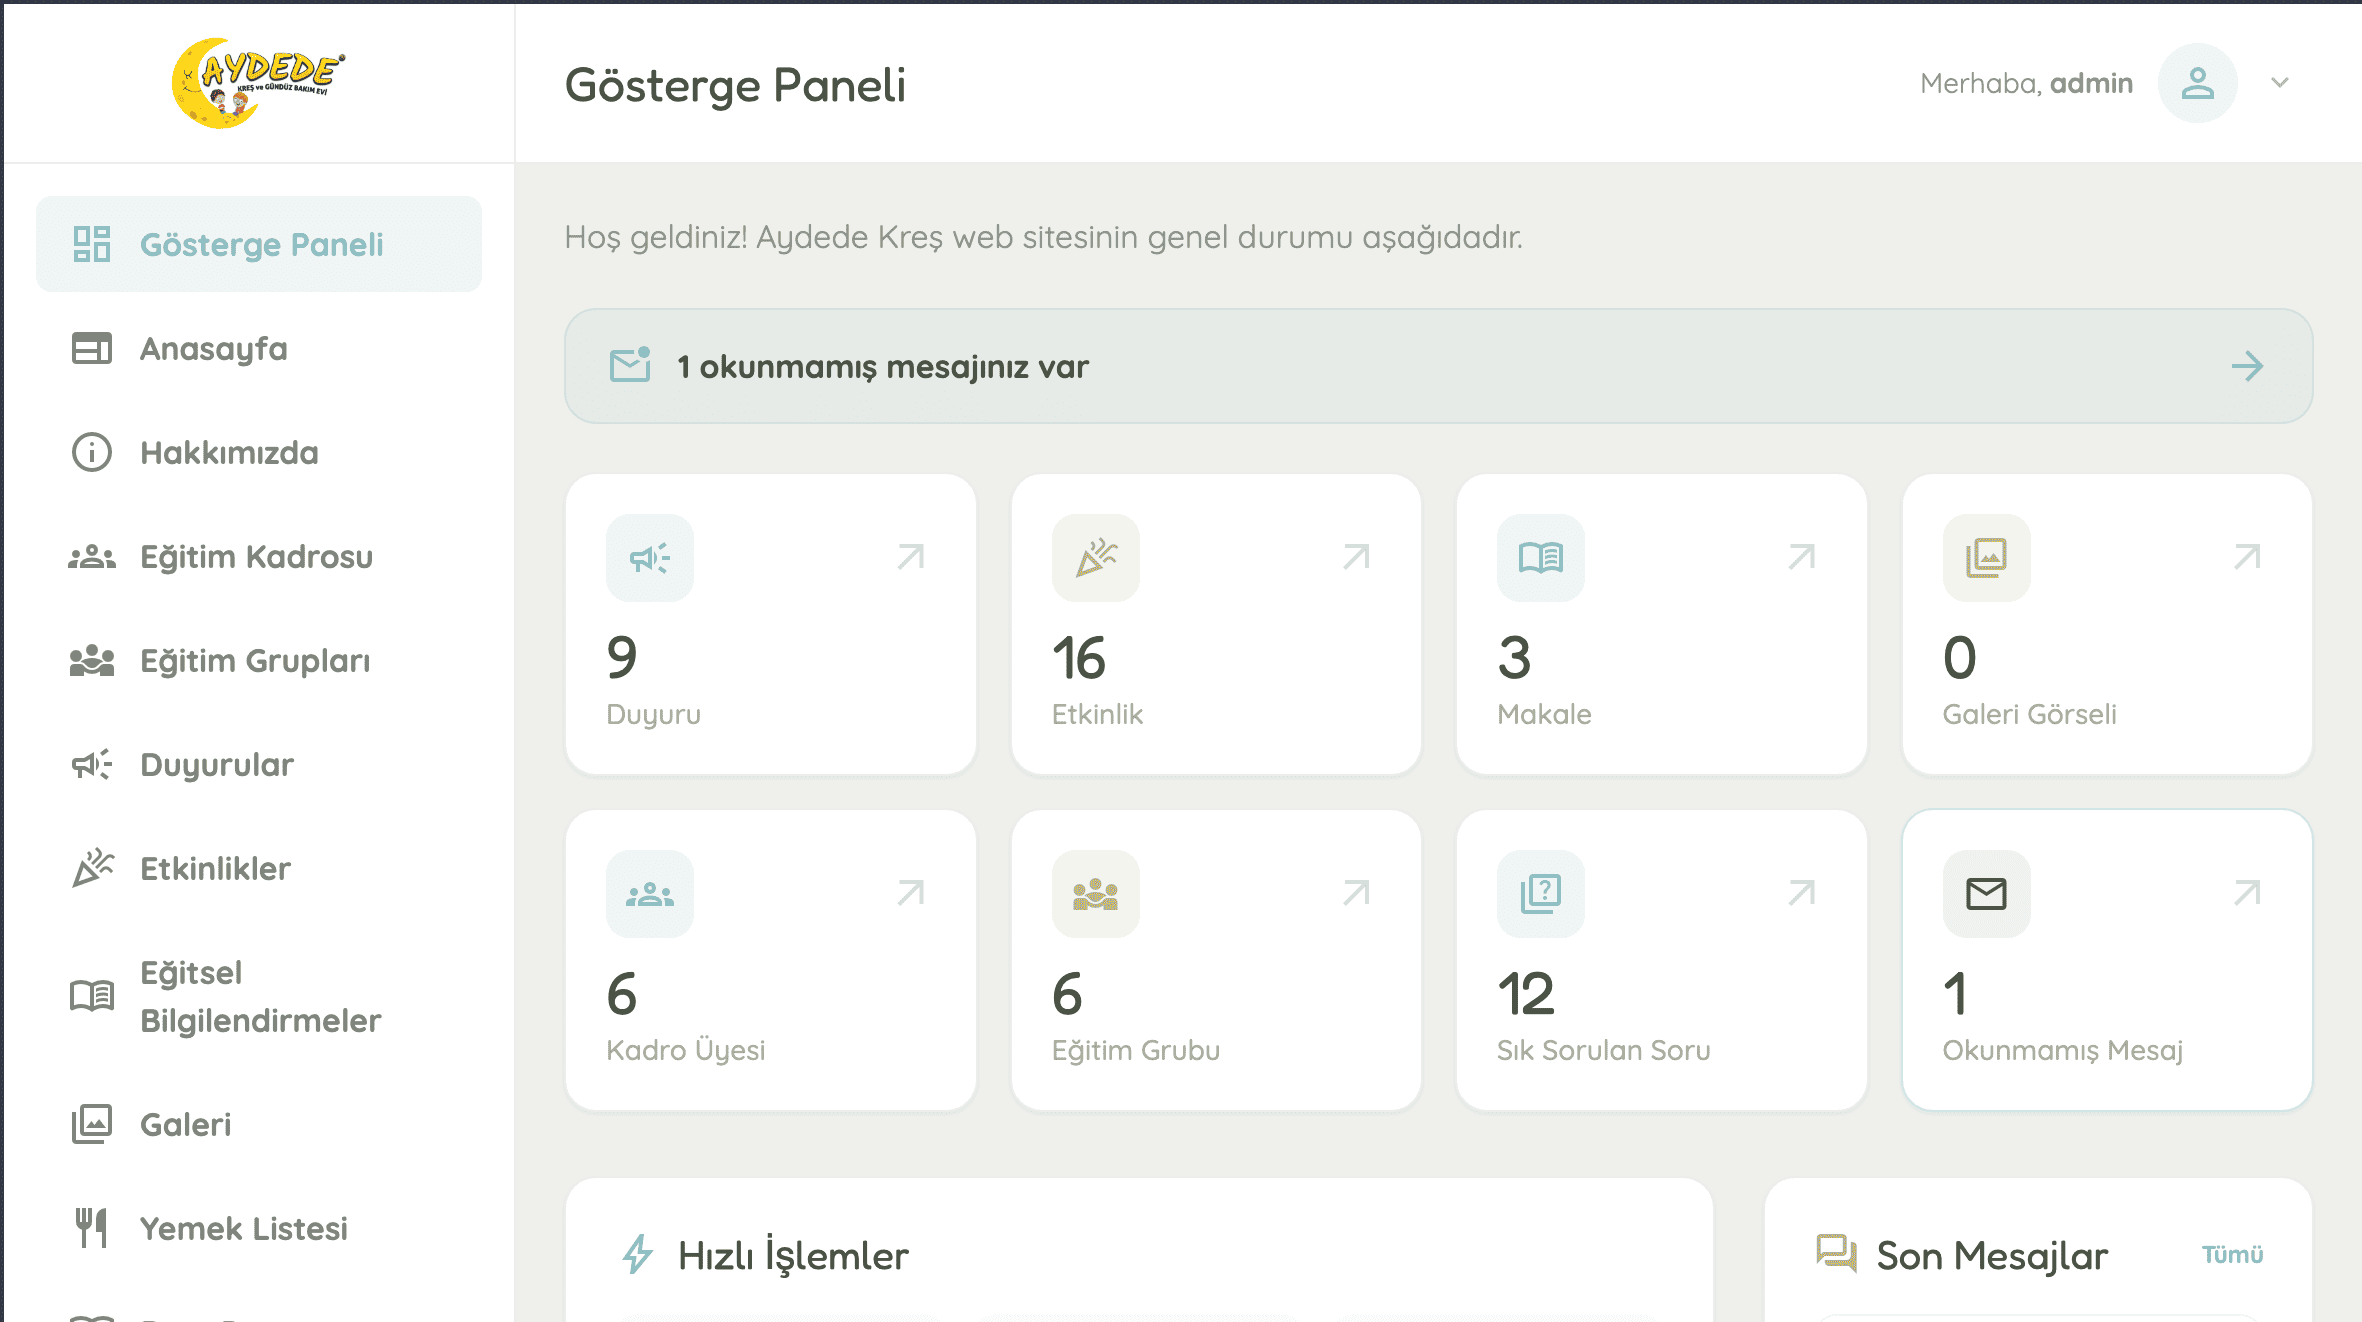Click the Eğitim Kadrosu people icon
The height and width of the screenshot is (1322, 2362).
(x=92, y=556)
